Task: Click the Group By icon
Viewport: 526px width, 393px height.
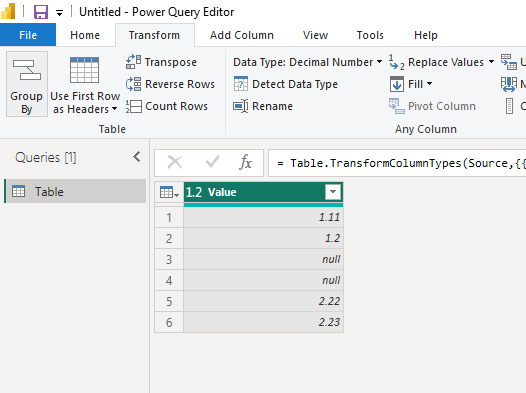Action: (x=27, y=70)
